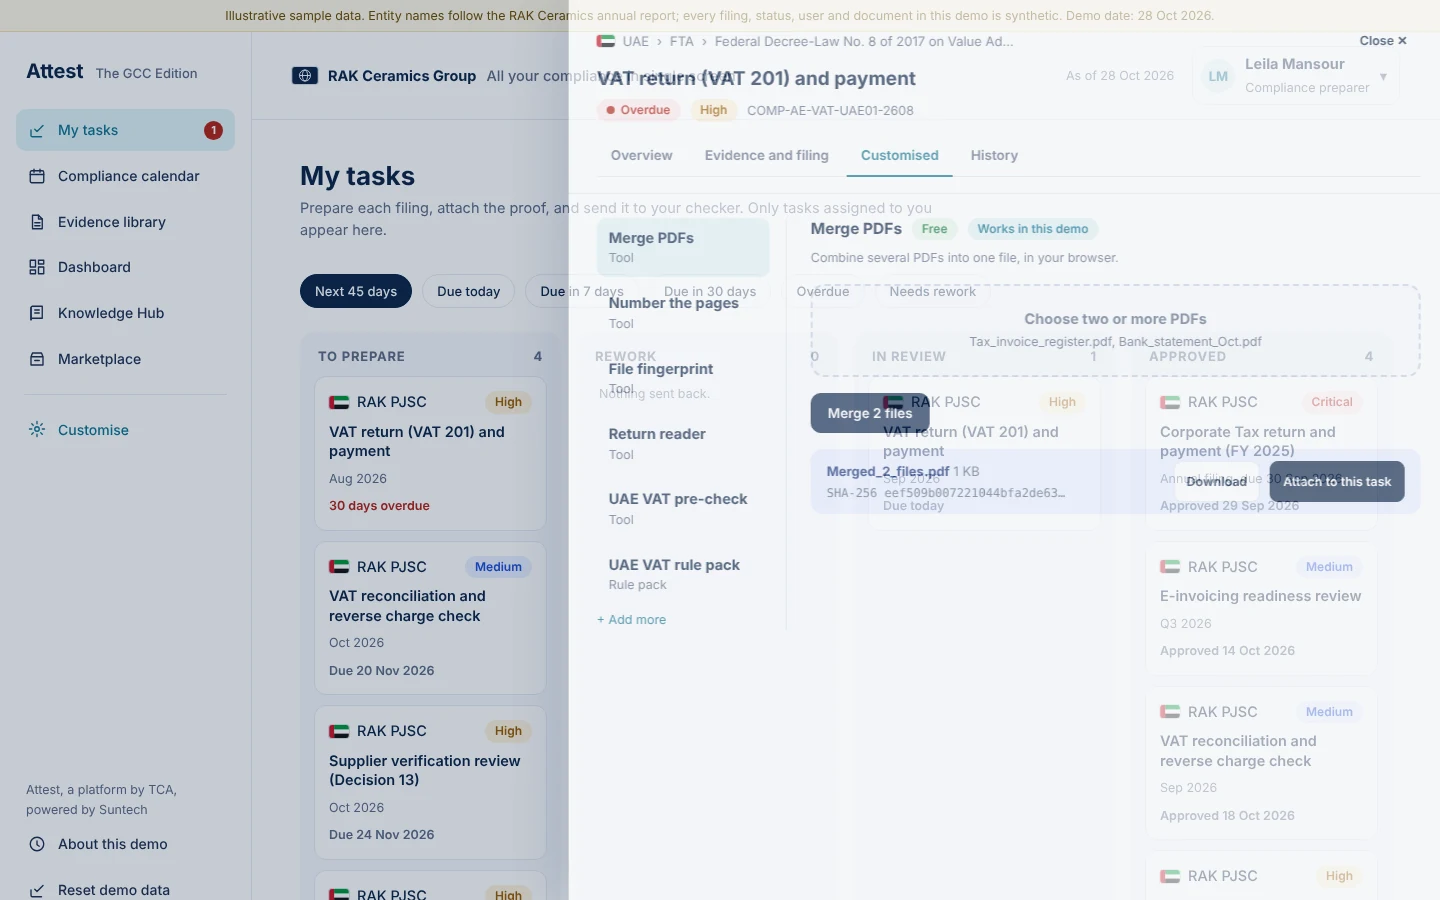Click the Knowledge Hub icon in sidebar

point(37,313)
